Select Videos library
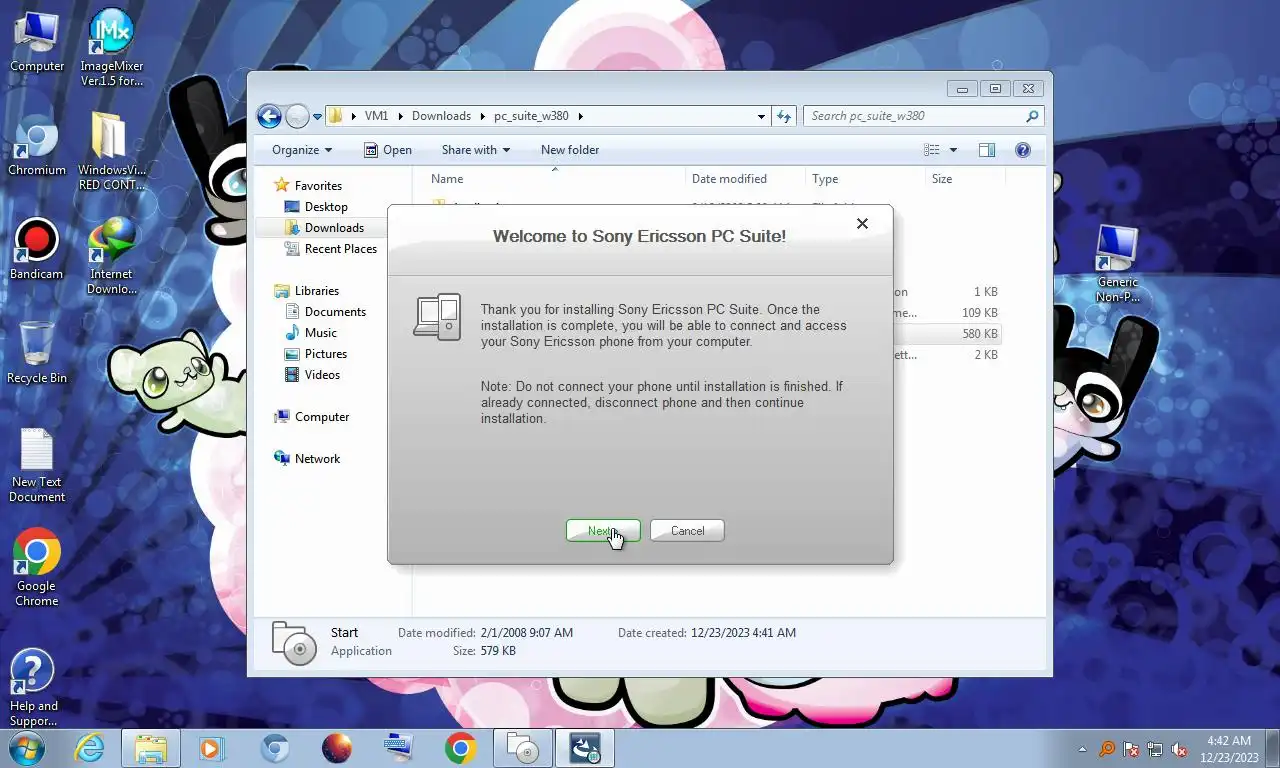This screenshot has height=768, width=1280. [312, 375]
